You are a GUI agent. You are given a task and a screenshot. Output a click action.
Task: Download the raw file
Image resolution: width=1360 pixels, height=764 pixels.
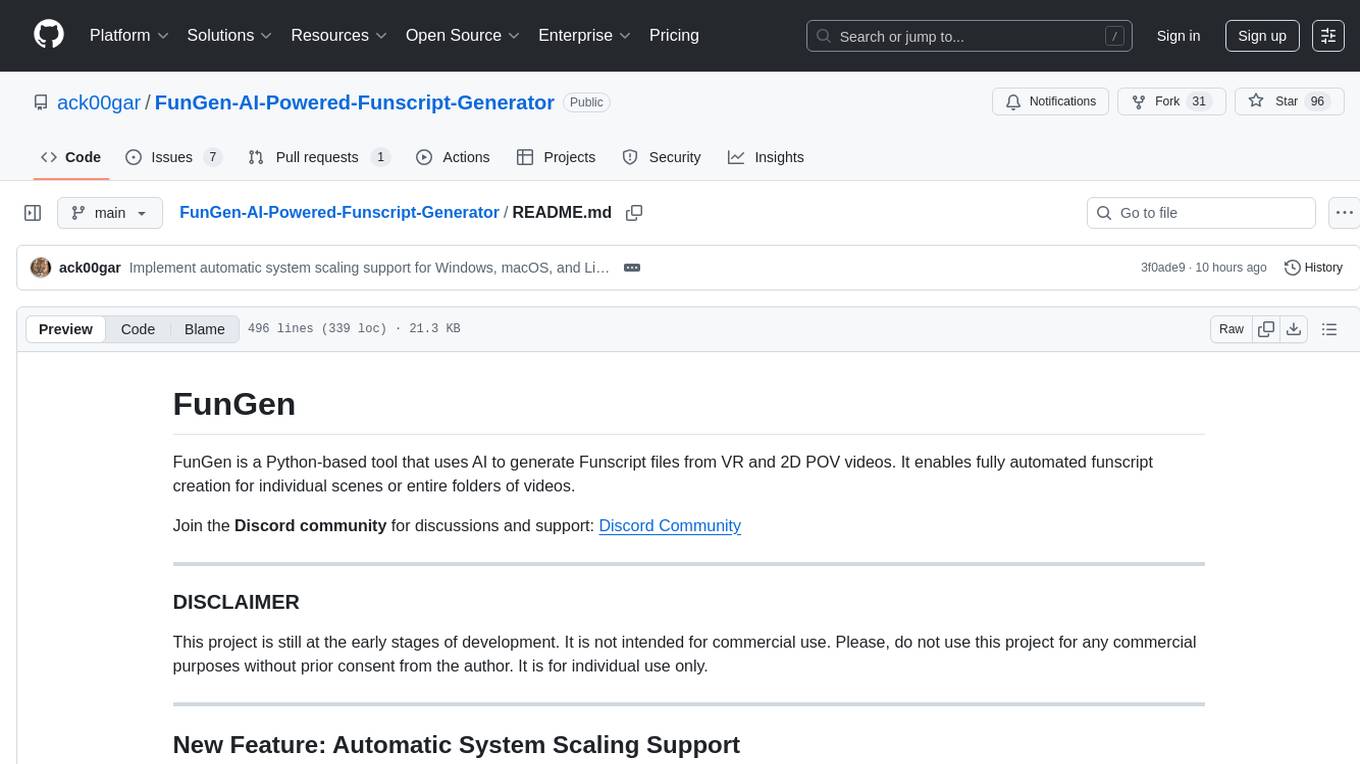[1294, 329]
